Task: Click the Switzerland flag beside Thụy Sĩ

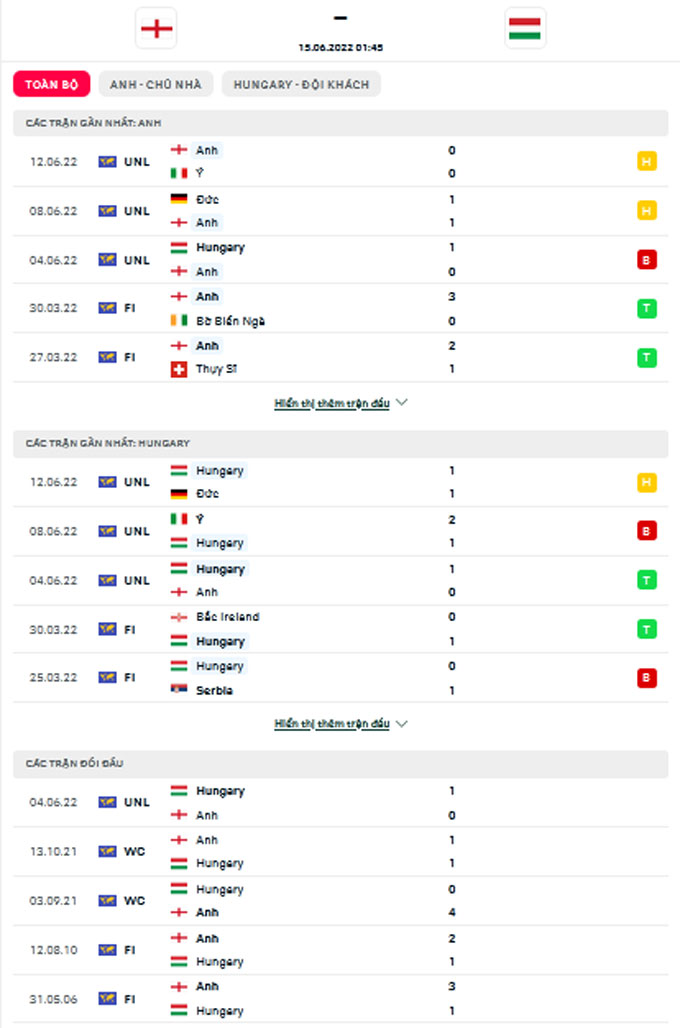Action: [x=179, y=369]
